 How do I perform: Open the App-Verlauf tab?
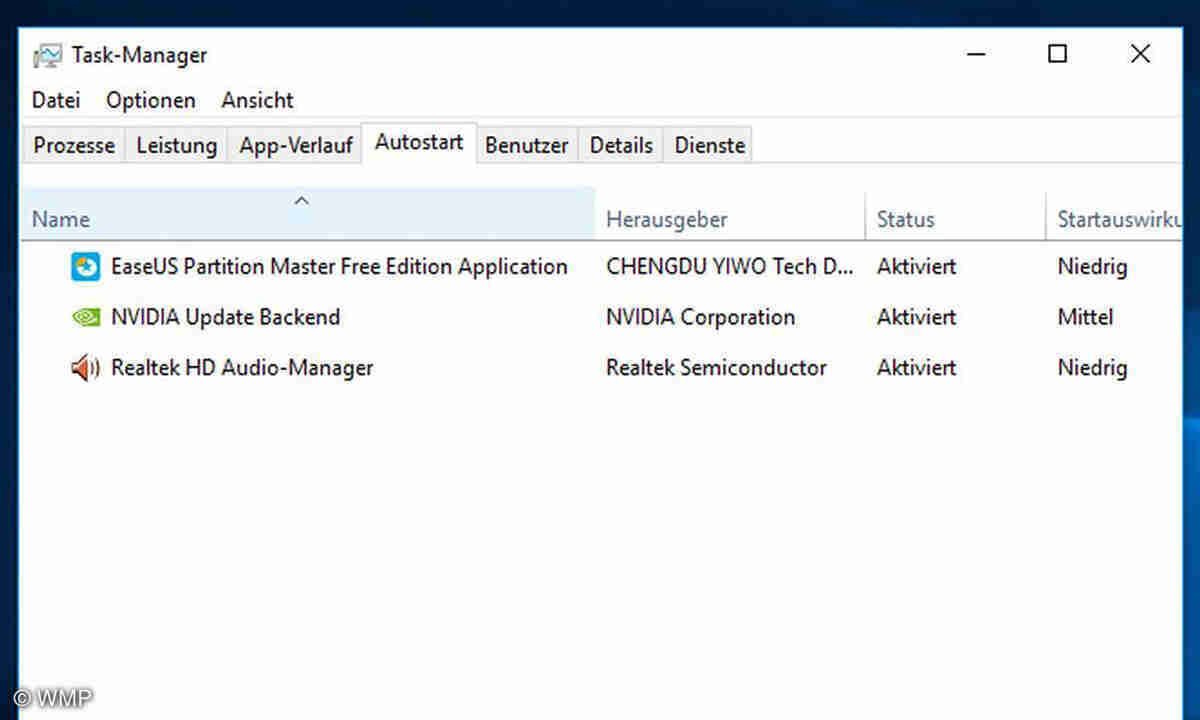pos(296,145)
